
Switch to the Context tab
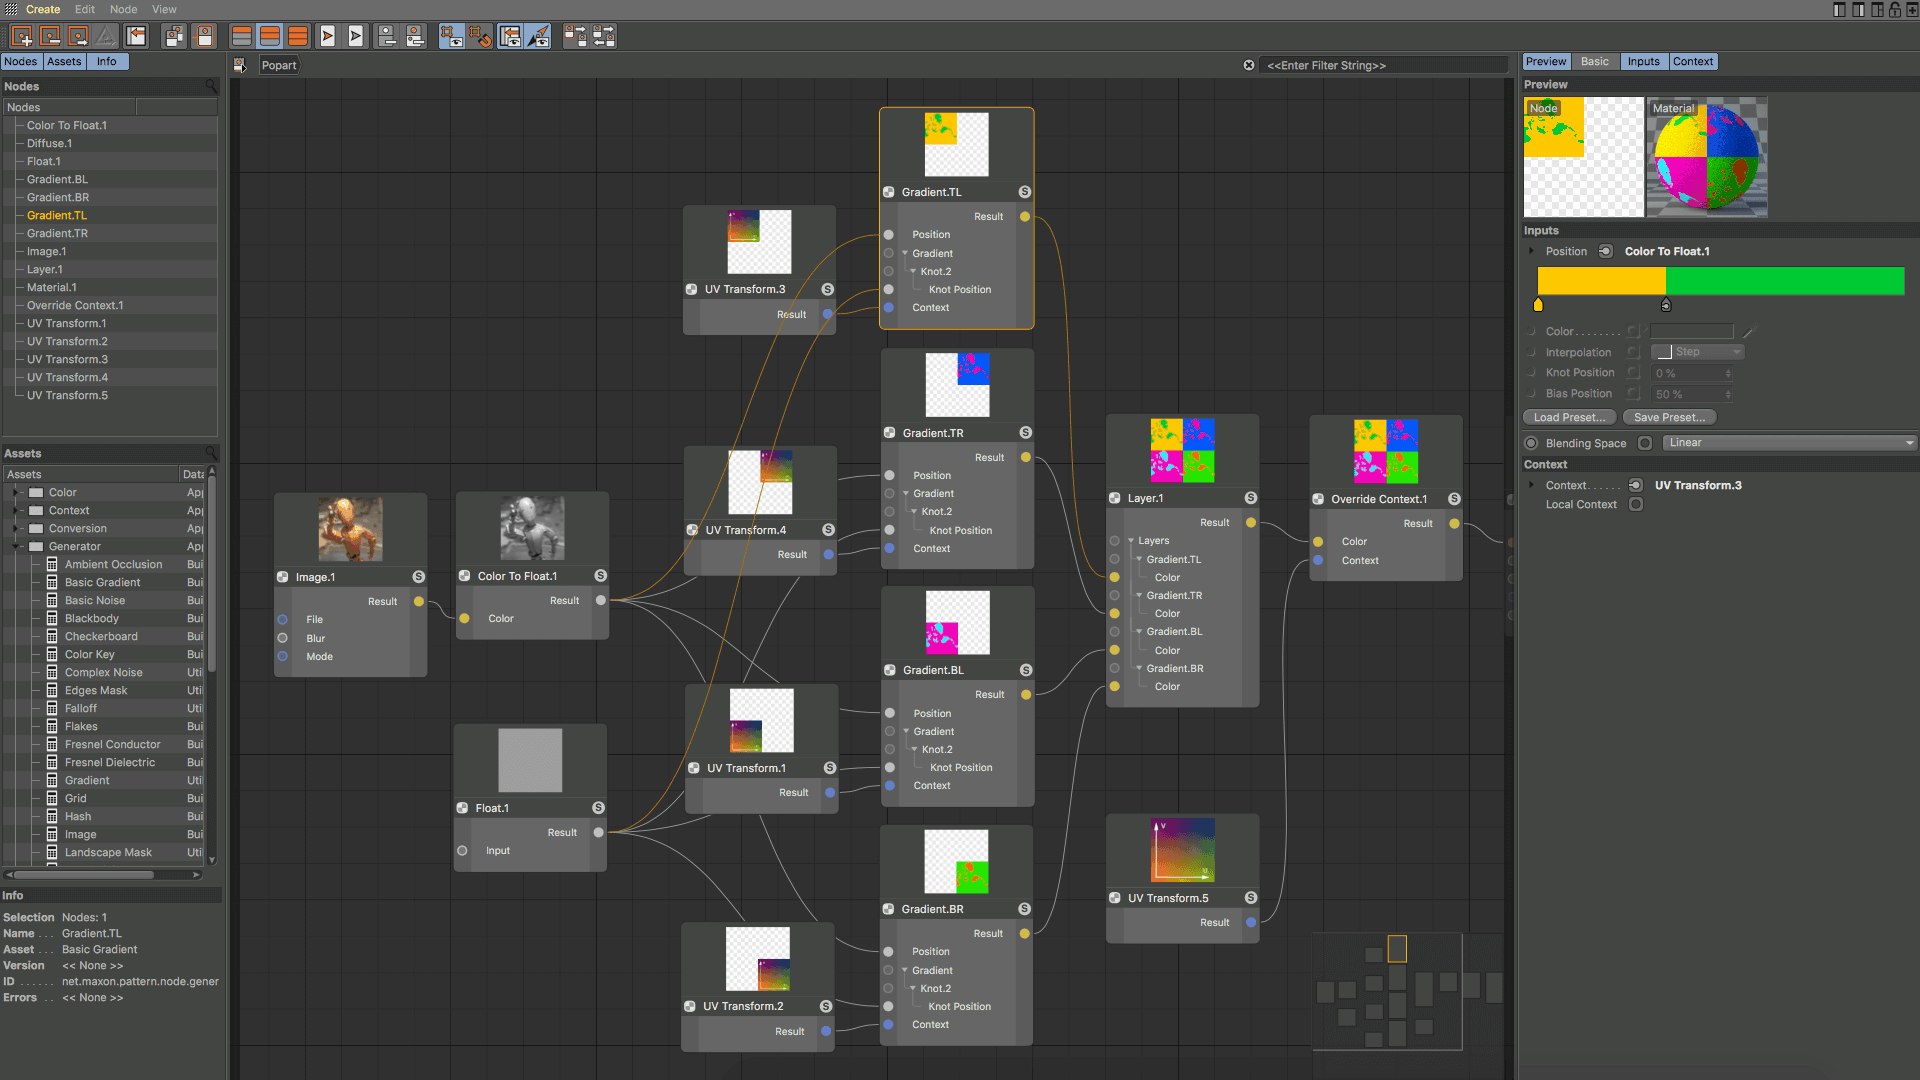1694,61
